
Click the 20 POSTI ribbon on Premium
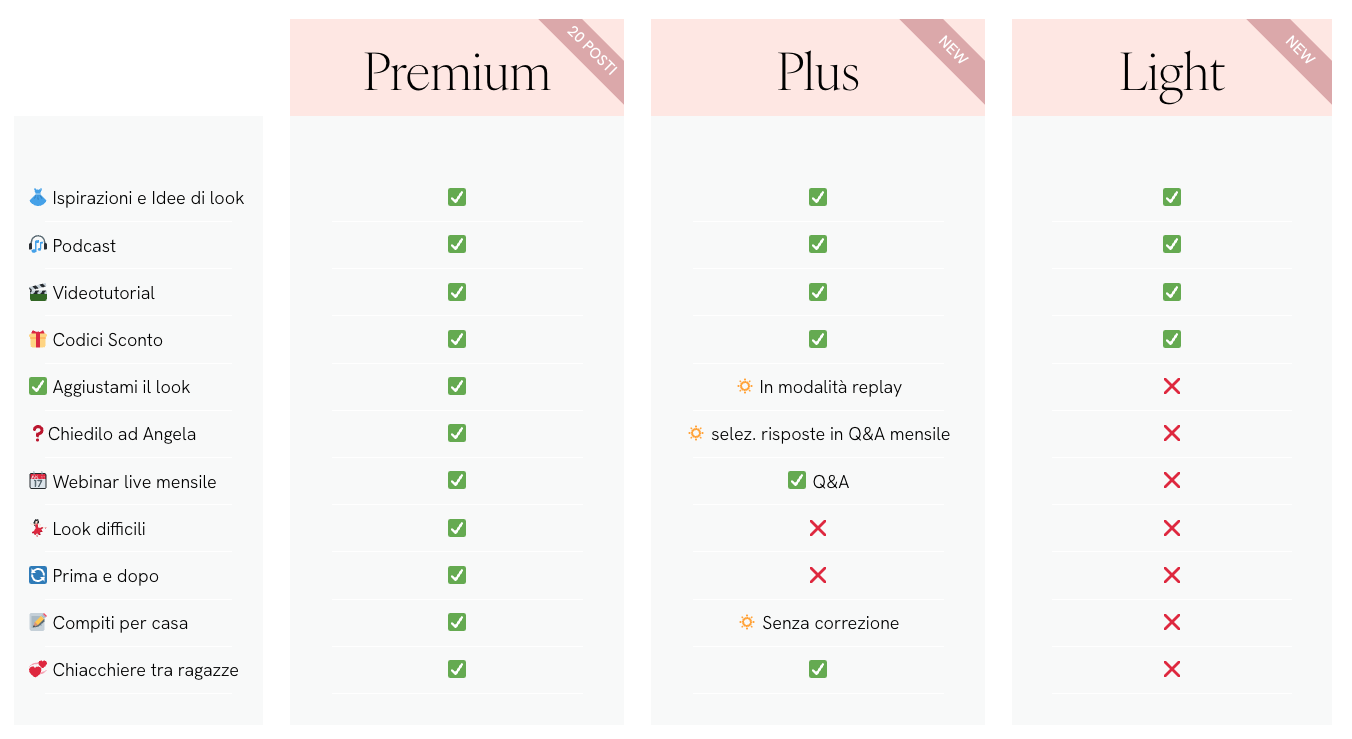click(591, 51)
